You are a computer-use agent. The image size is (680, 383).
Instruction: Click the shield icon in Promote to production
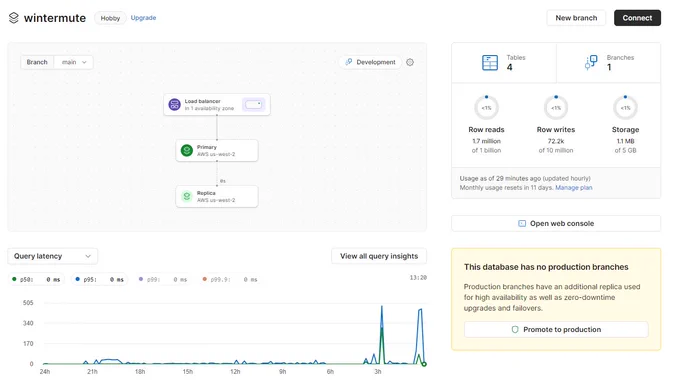[x=515, y=330]
